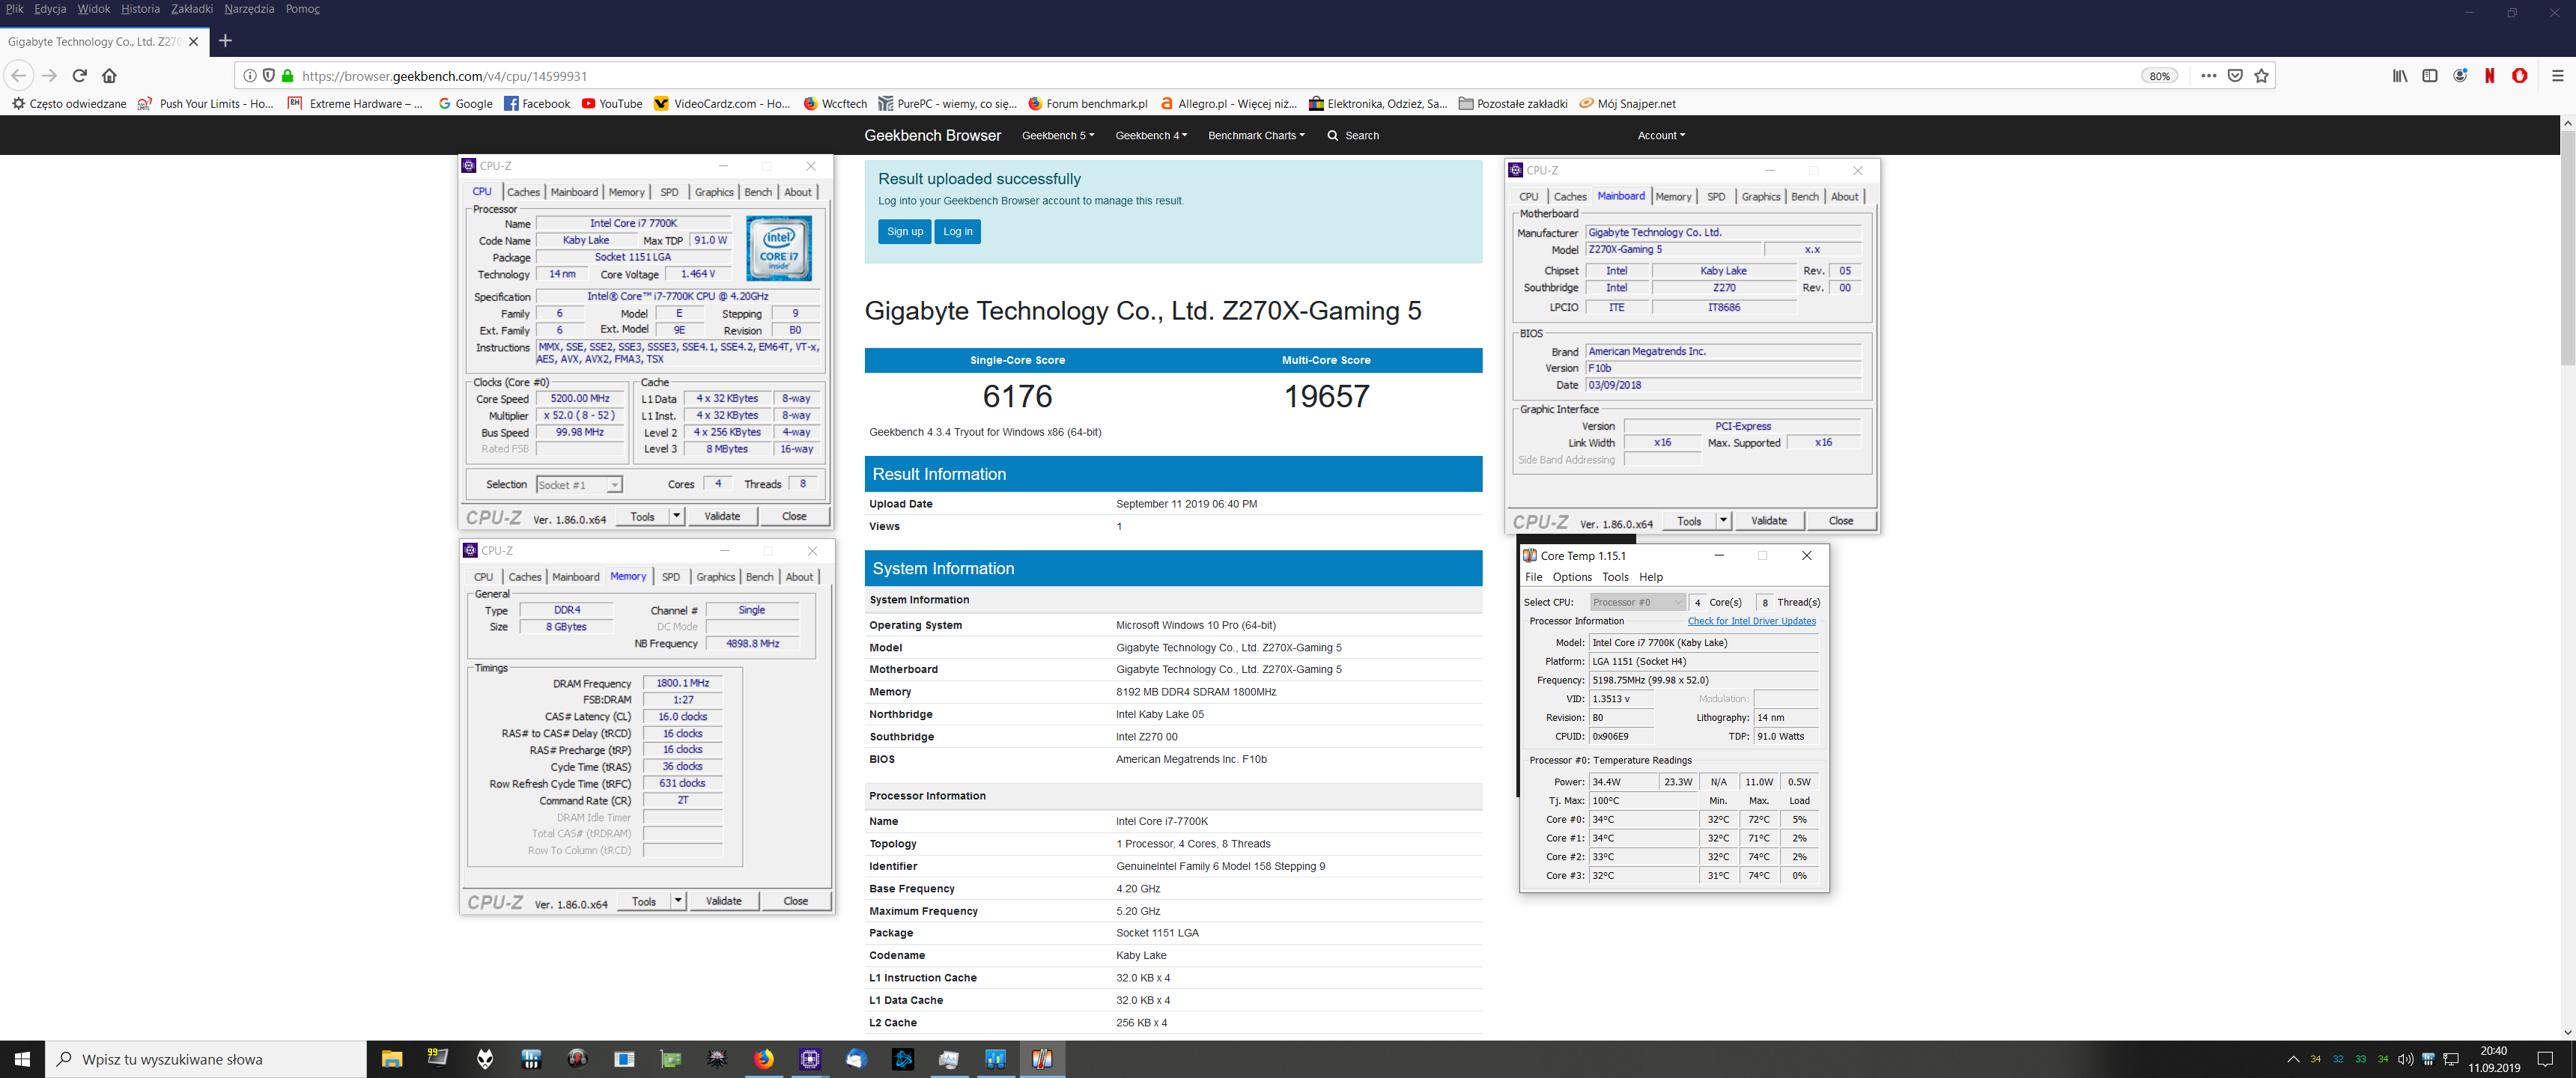Reload the Geekbench page
The height and width of the screenshot is (1078, 2576).
80,75
